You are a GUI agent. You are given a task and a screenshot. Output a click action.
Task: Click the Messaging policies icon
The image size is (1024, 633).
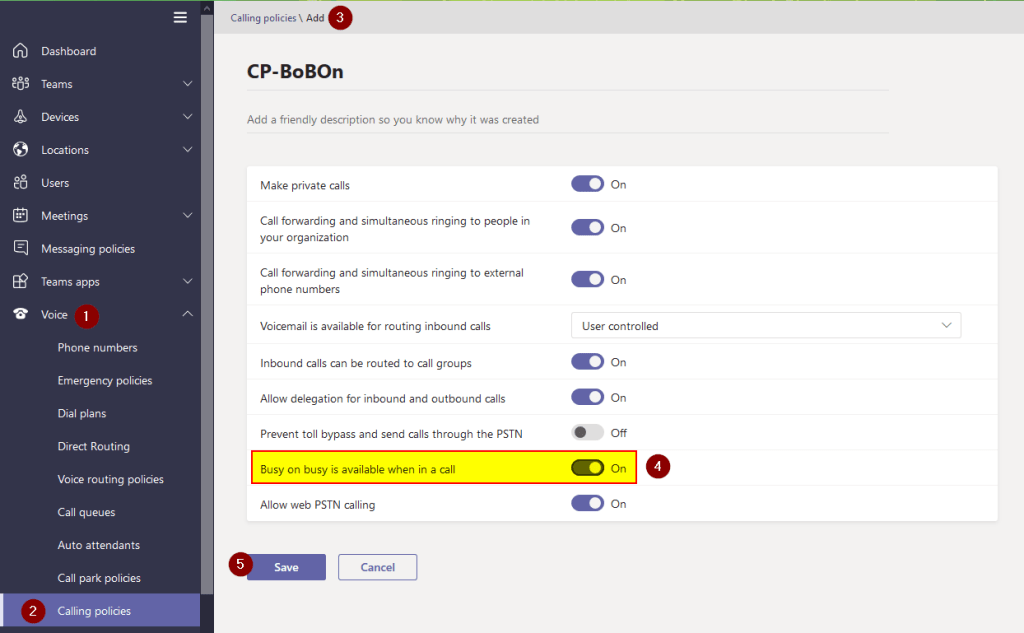[x=20, y=249]
